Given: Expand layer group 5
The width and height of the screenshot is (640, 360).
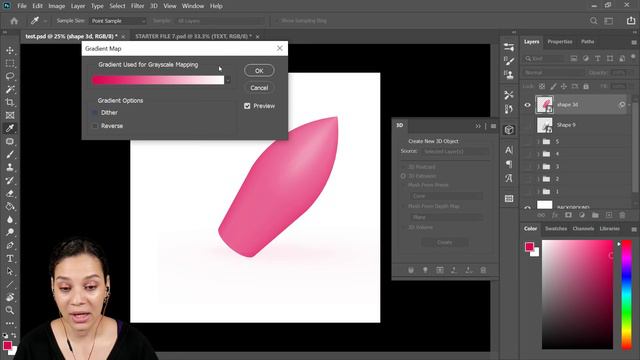Looking at the screenshot, I should (538, 142).
